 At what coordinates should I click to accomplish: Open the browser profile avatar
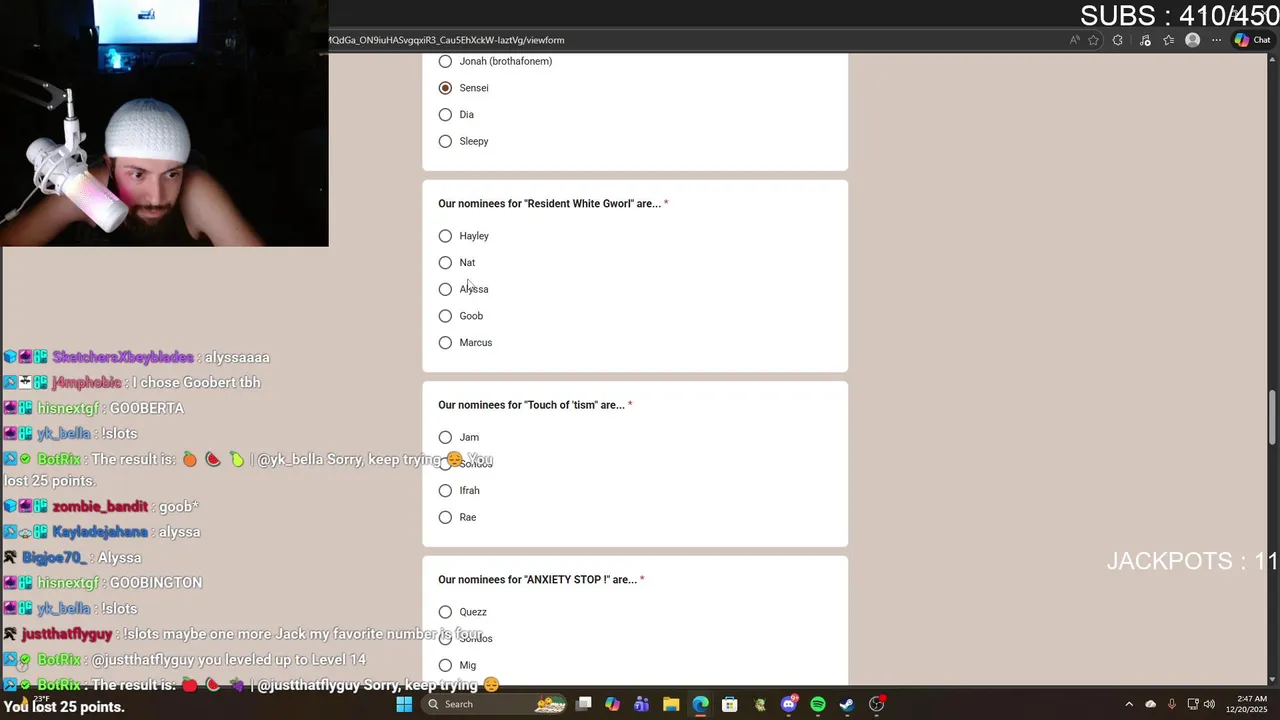pyautogui.click(x=1192, y=40)
